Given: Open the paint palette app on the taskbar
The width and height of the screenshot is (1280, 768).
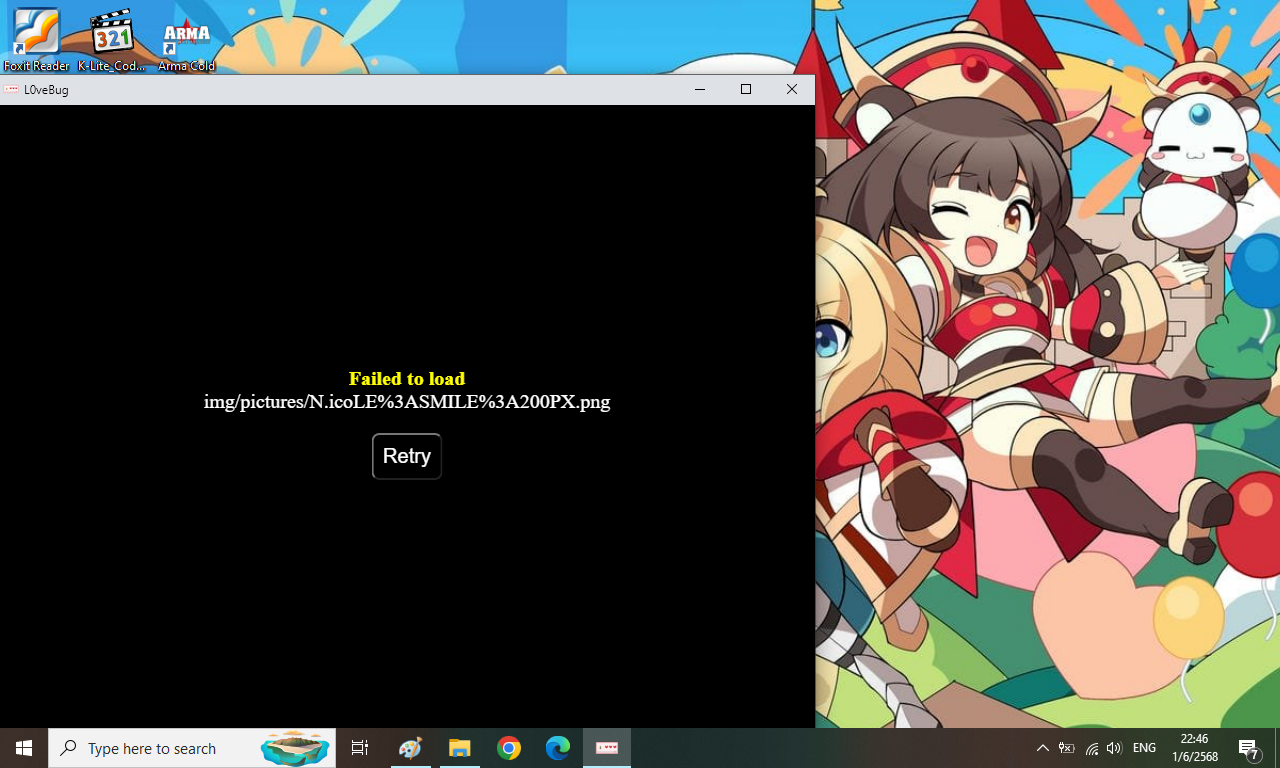Looking at the screenshot, I should 410,748.
